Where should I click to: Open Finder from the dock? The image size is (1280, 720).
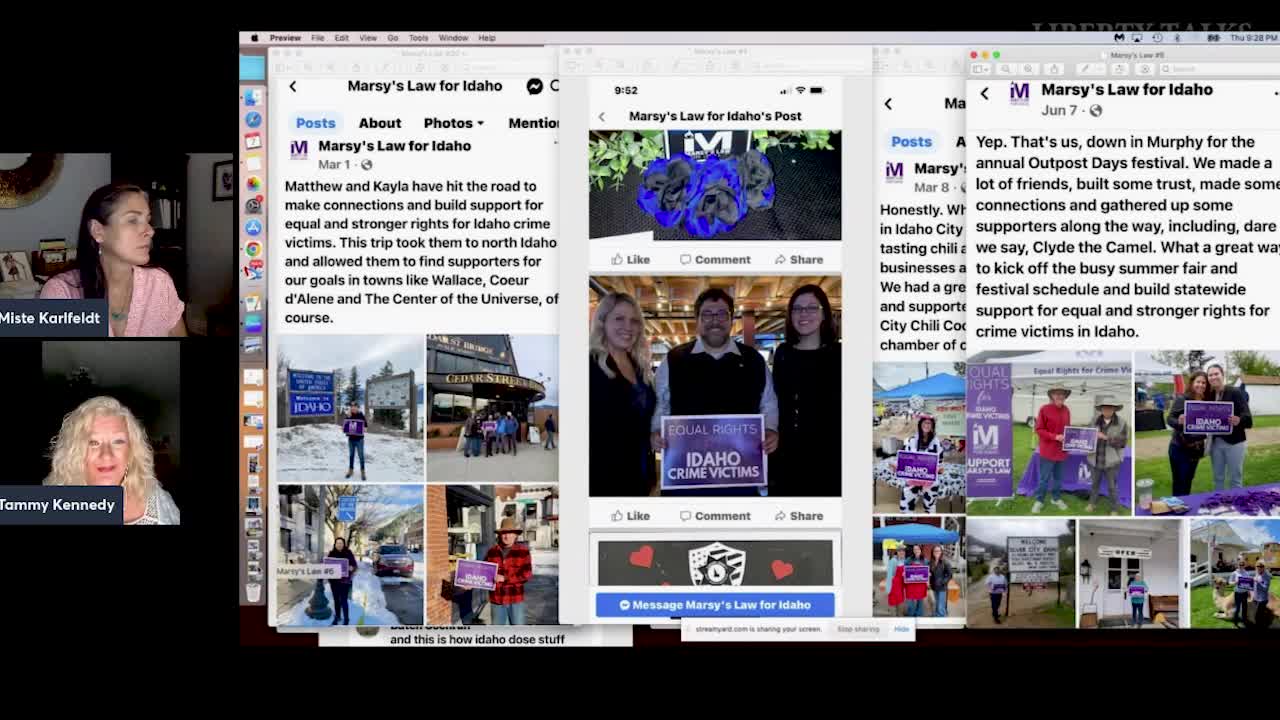coord(253,97)
